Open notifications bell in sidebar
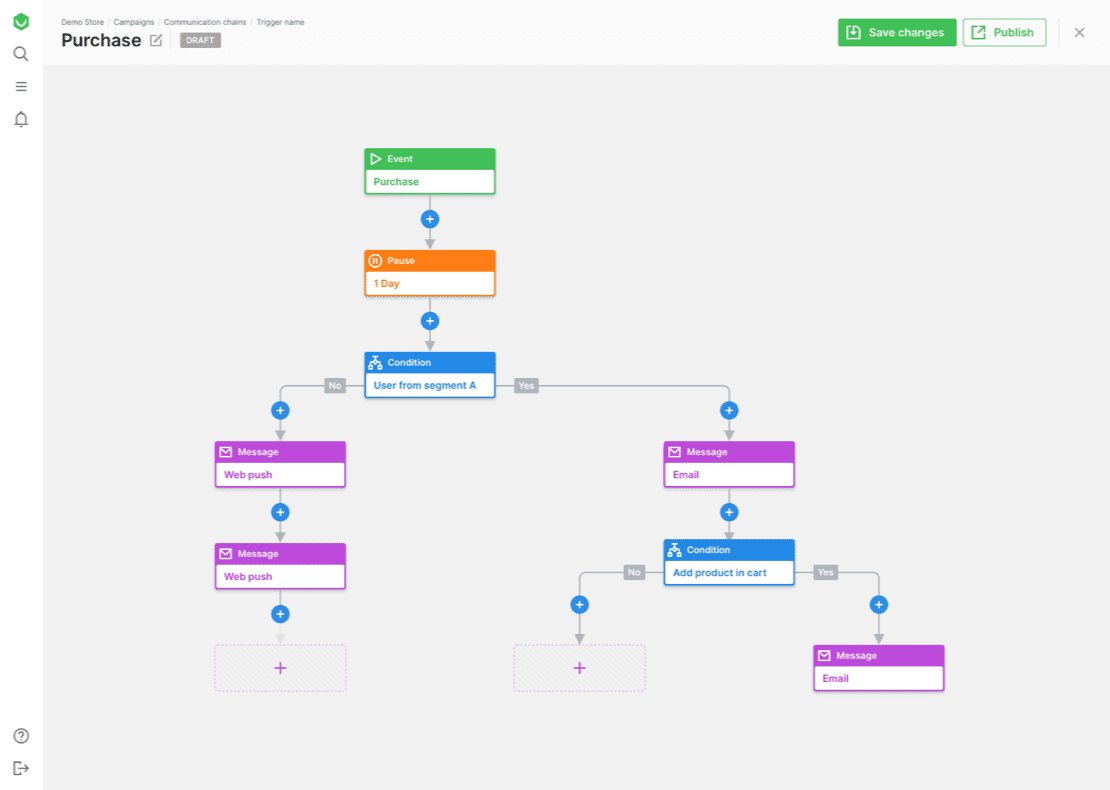 tap(21, 119)
